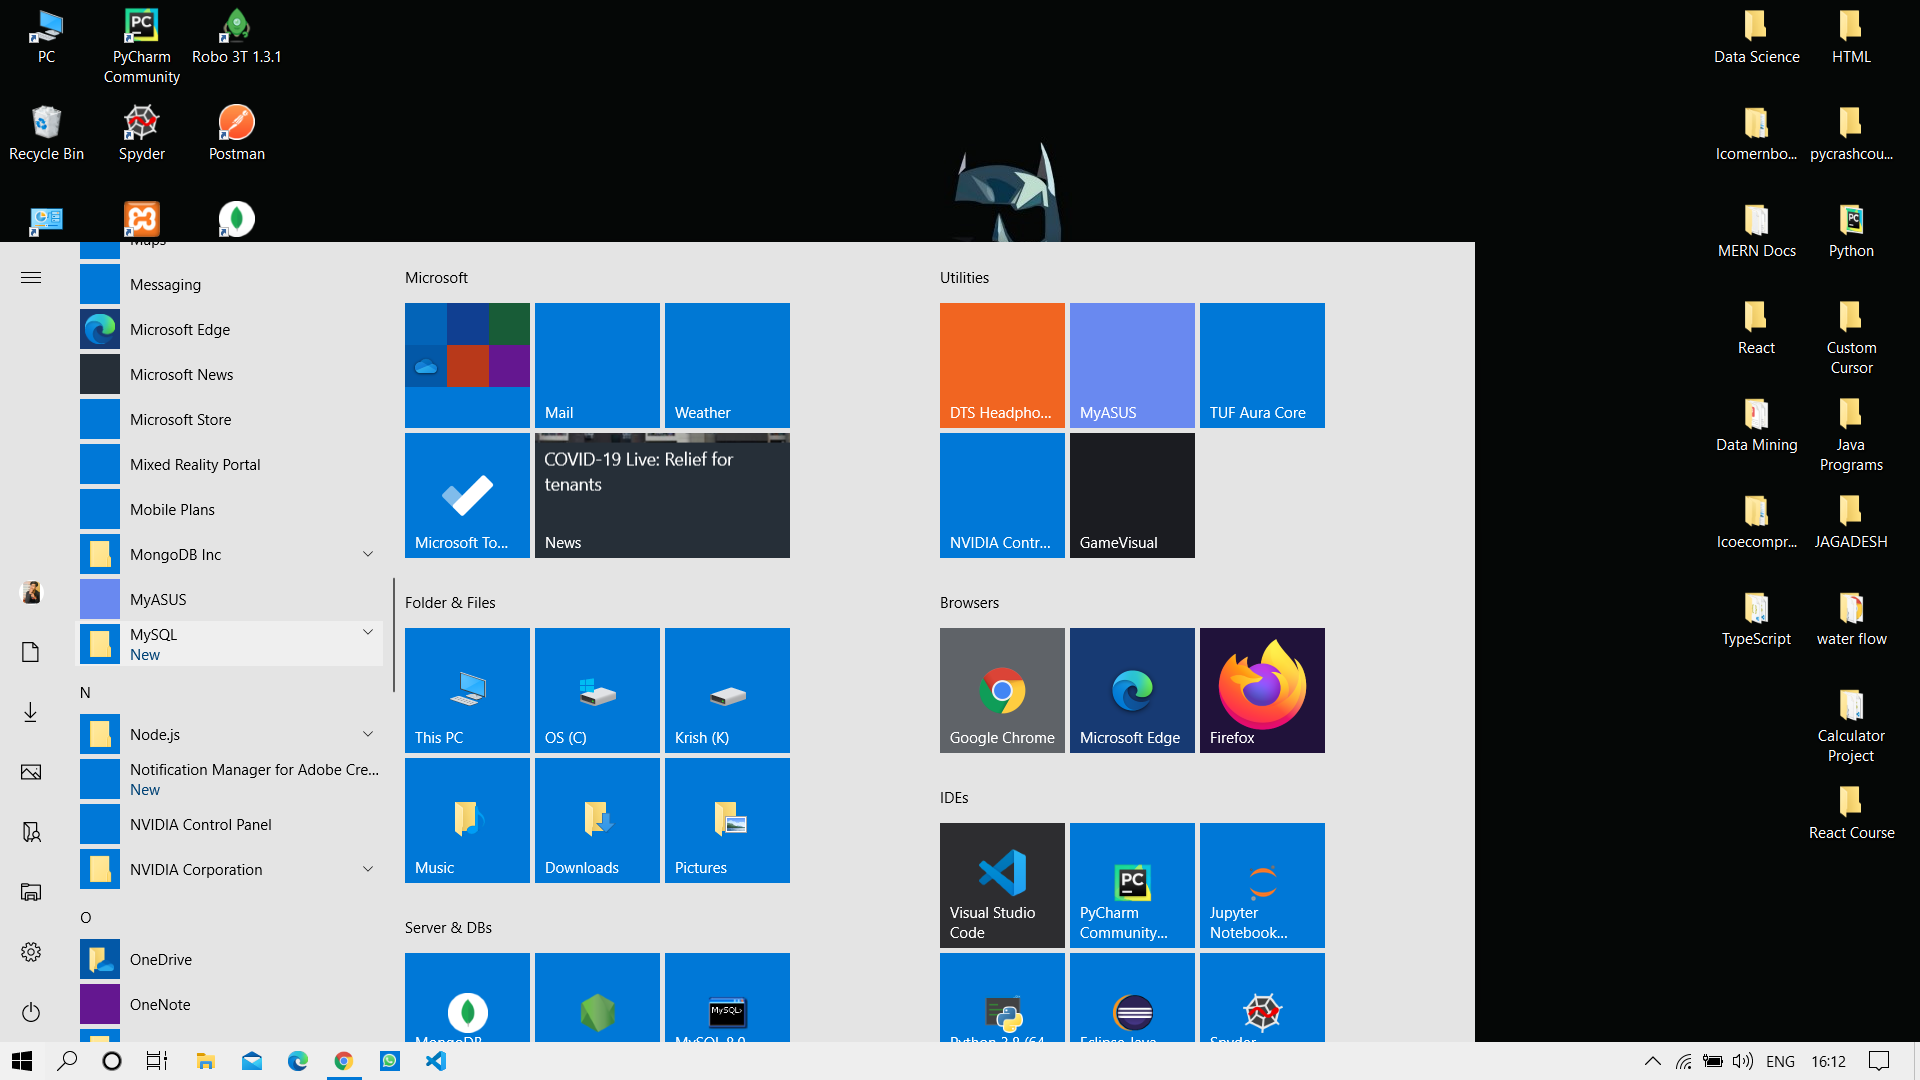Open Google Chrome from the Browsers tiles
This screenshot has width=1920, height=1080.
tap(1001, 690)
